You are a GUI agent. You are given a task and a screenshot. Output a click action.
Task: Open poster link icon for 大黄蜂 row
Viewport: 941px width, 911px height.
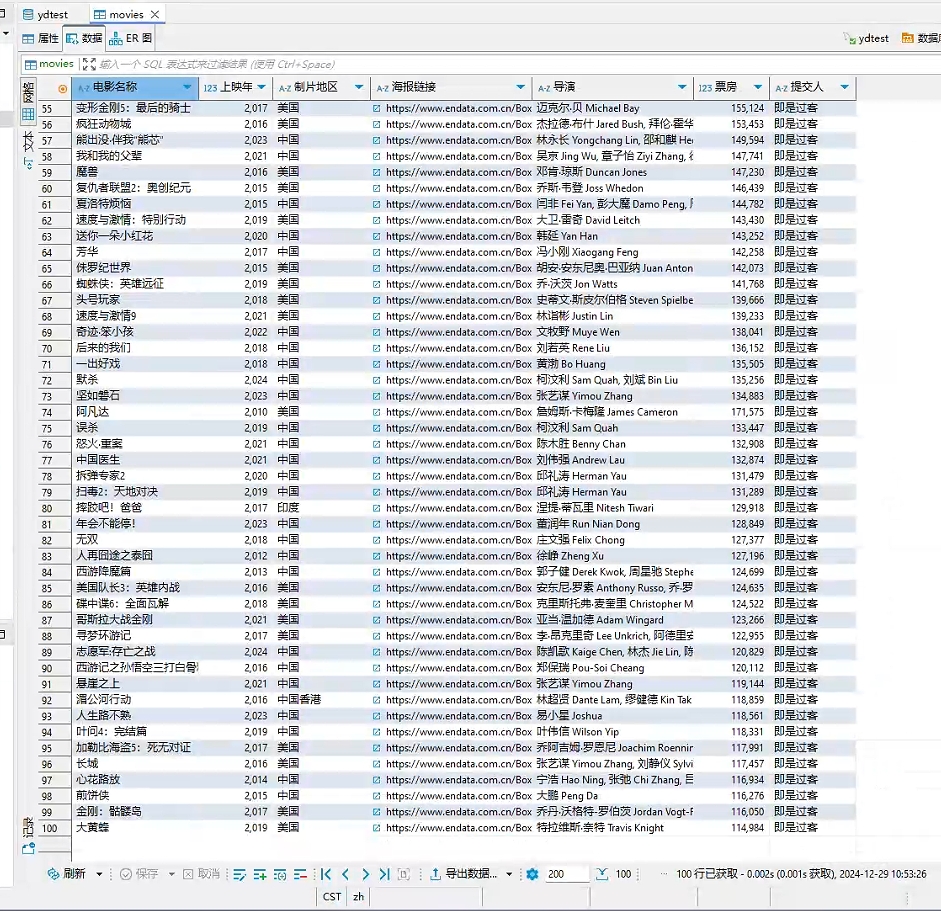(x=376, y=828)
